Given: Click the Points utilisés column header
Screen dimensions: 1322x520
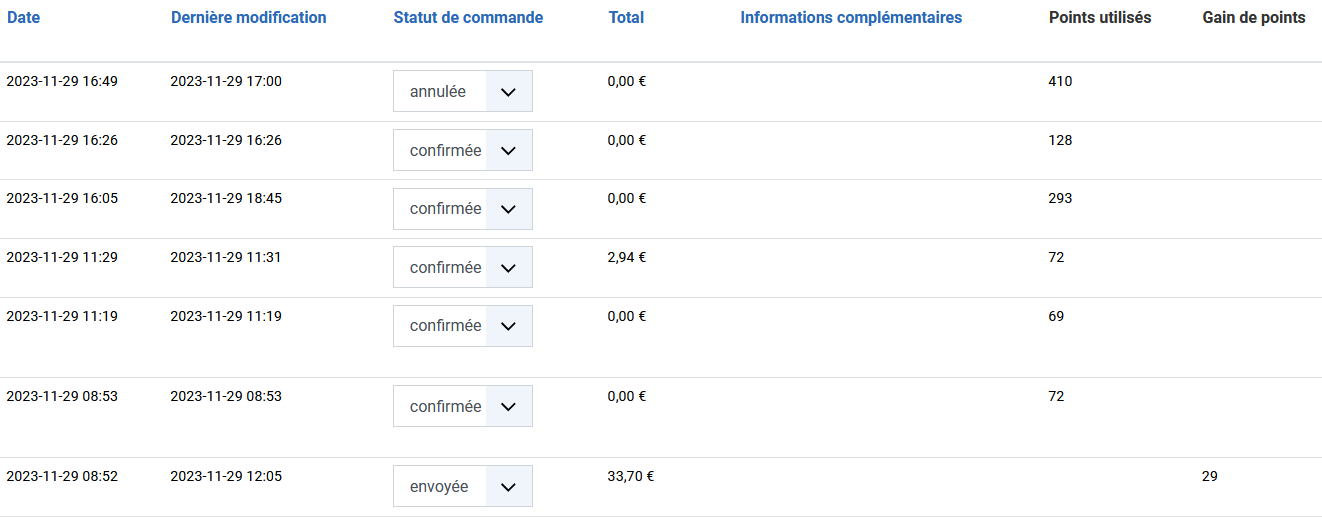Looking at the screenshot, I should click(1100, 18).
